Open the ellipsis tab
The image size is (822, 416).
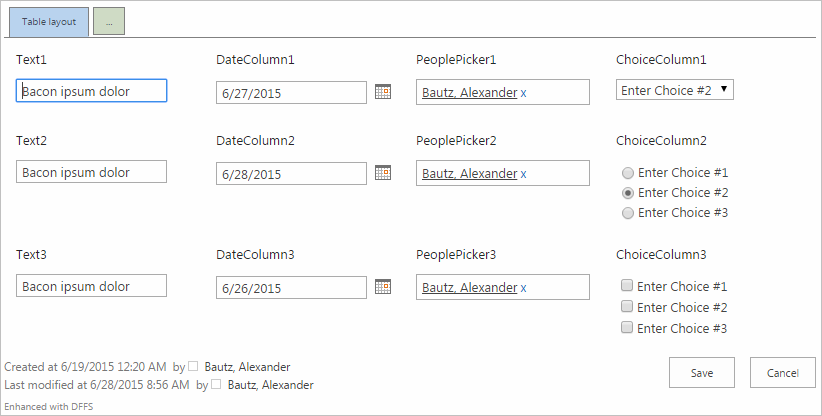tap(108, 21)
